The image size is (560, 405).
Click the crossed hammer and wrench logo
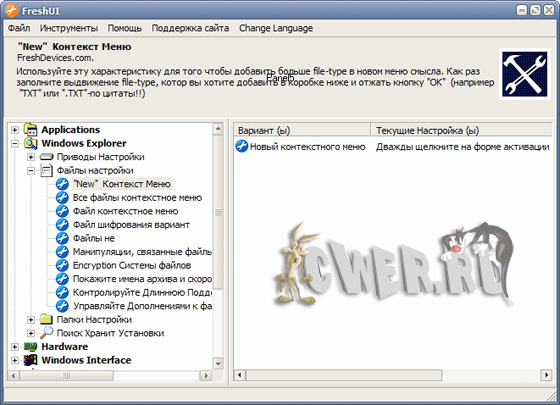524,74
